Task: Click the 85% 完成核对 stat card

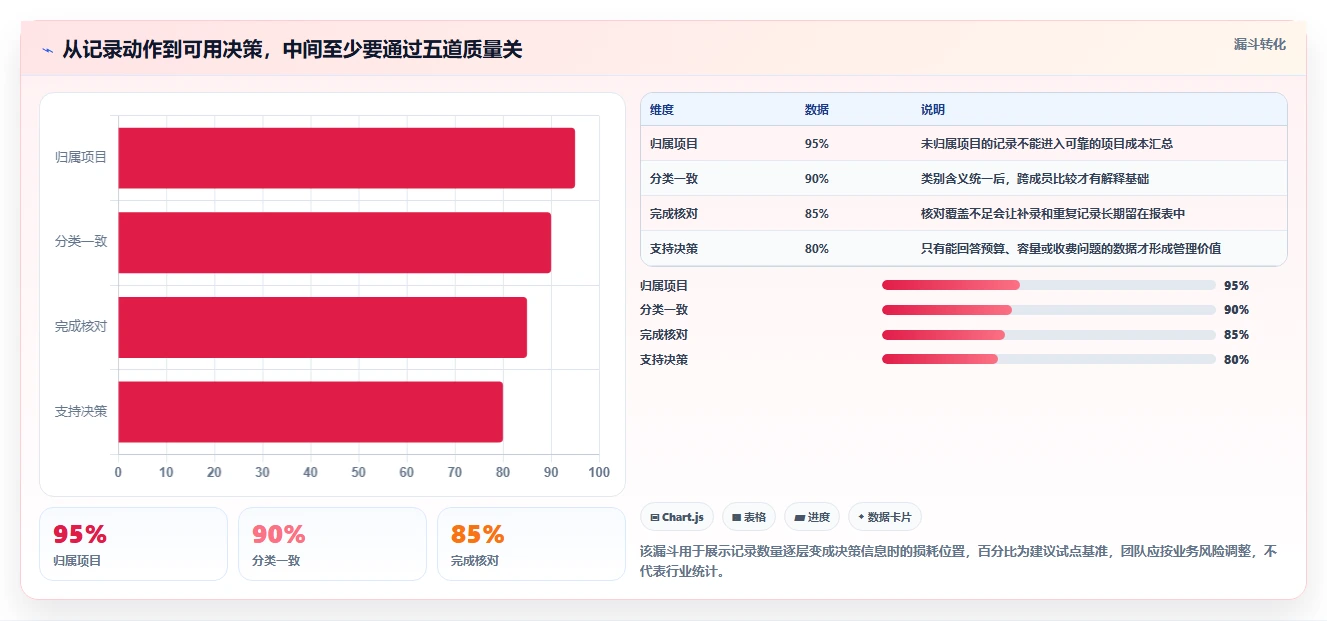Action: coord(531,544)
